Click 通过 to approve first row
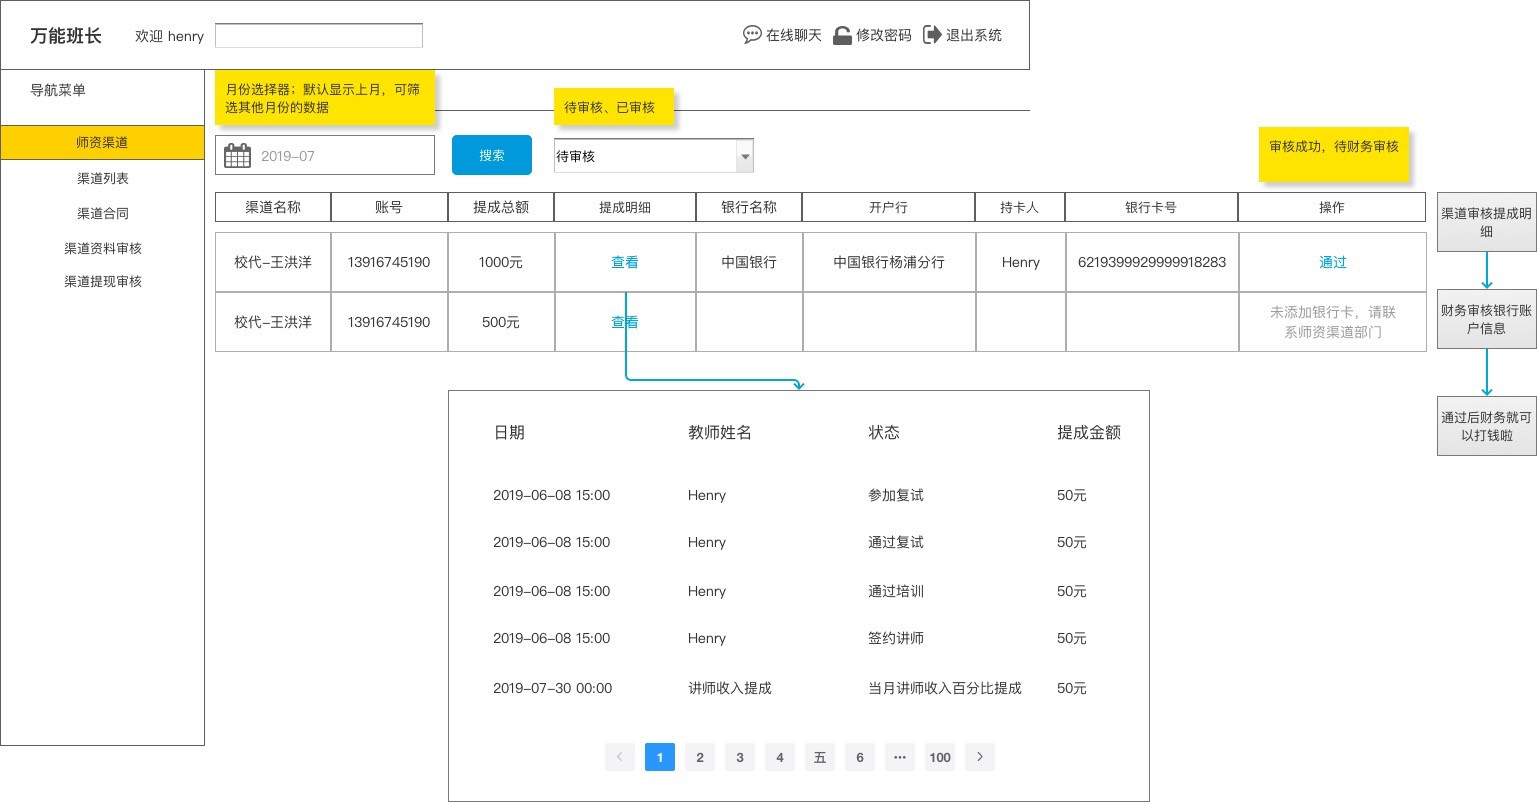The width and height of the screenshot is (1537, 802). (1332, 262)
